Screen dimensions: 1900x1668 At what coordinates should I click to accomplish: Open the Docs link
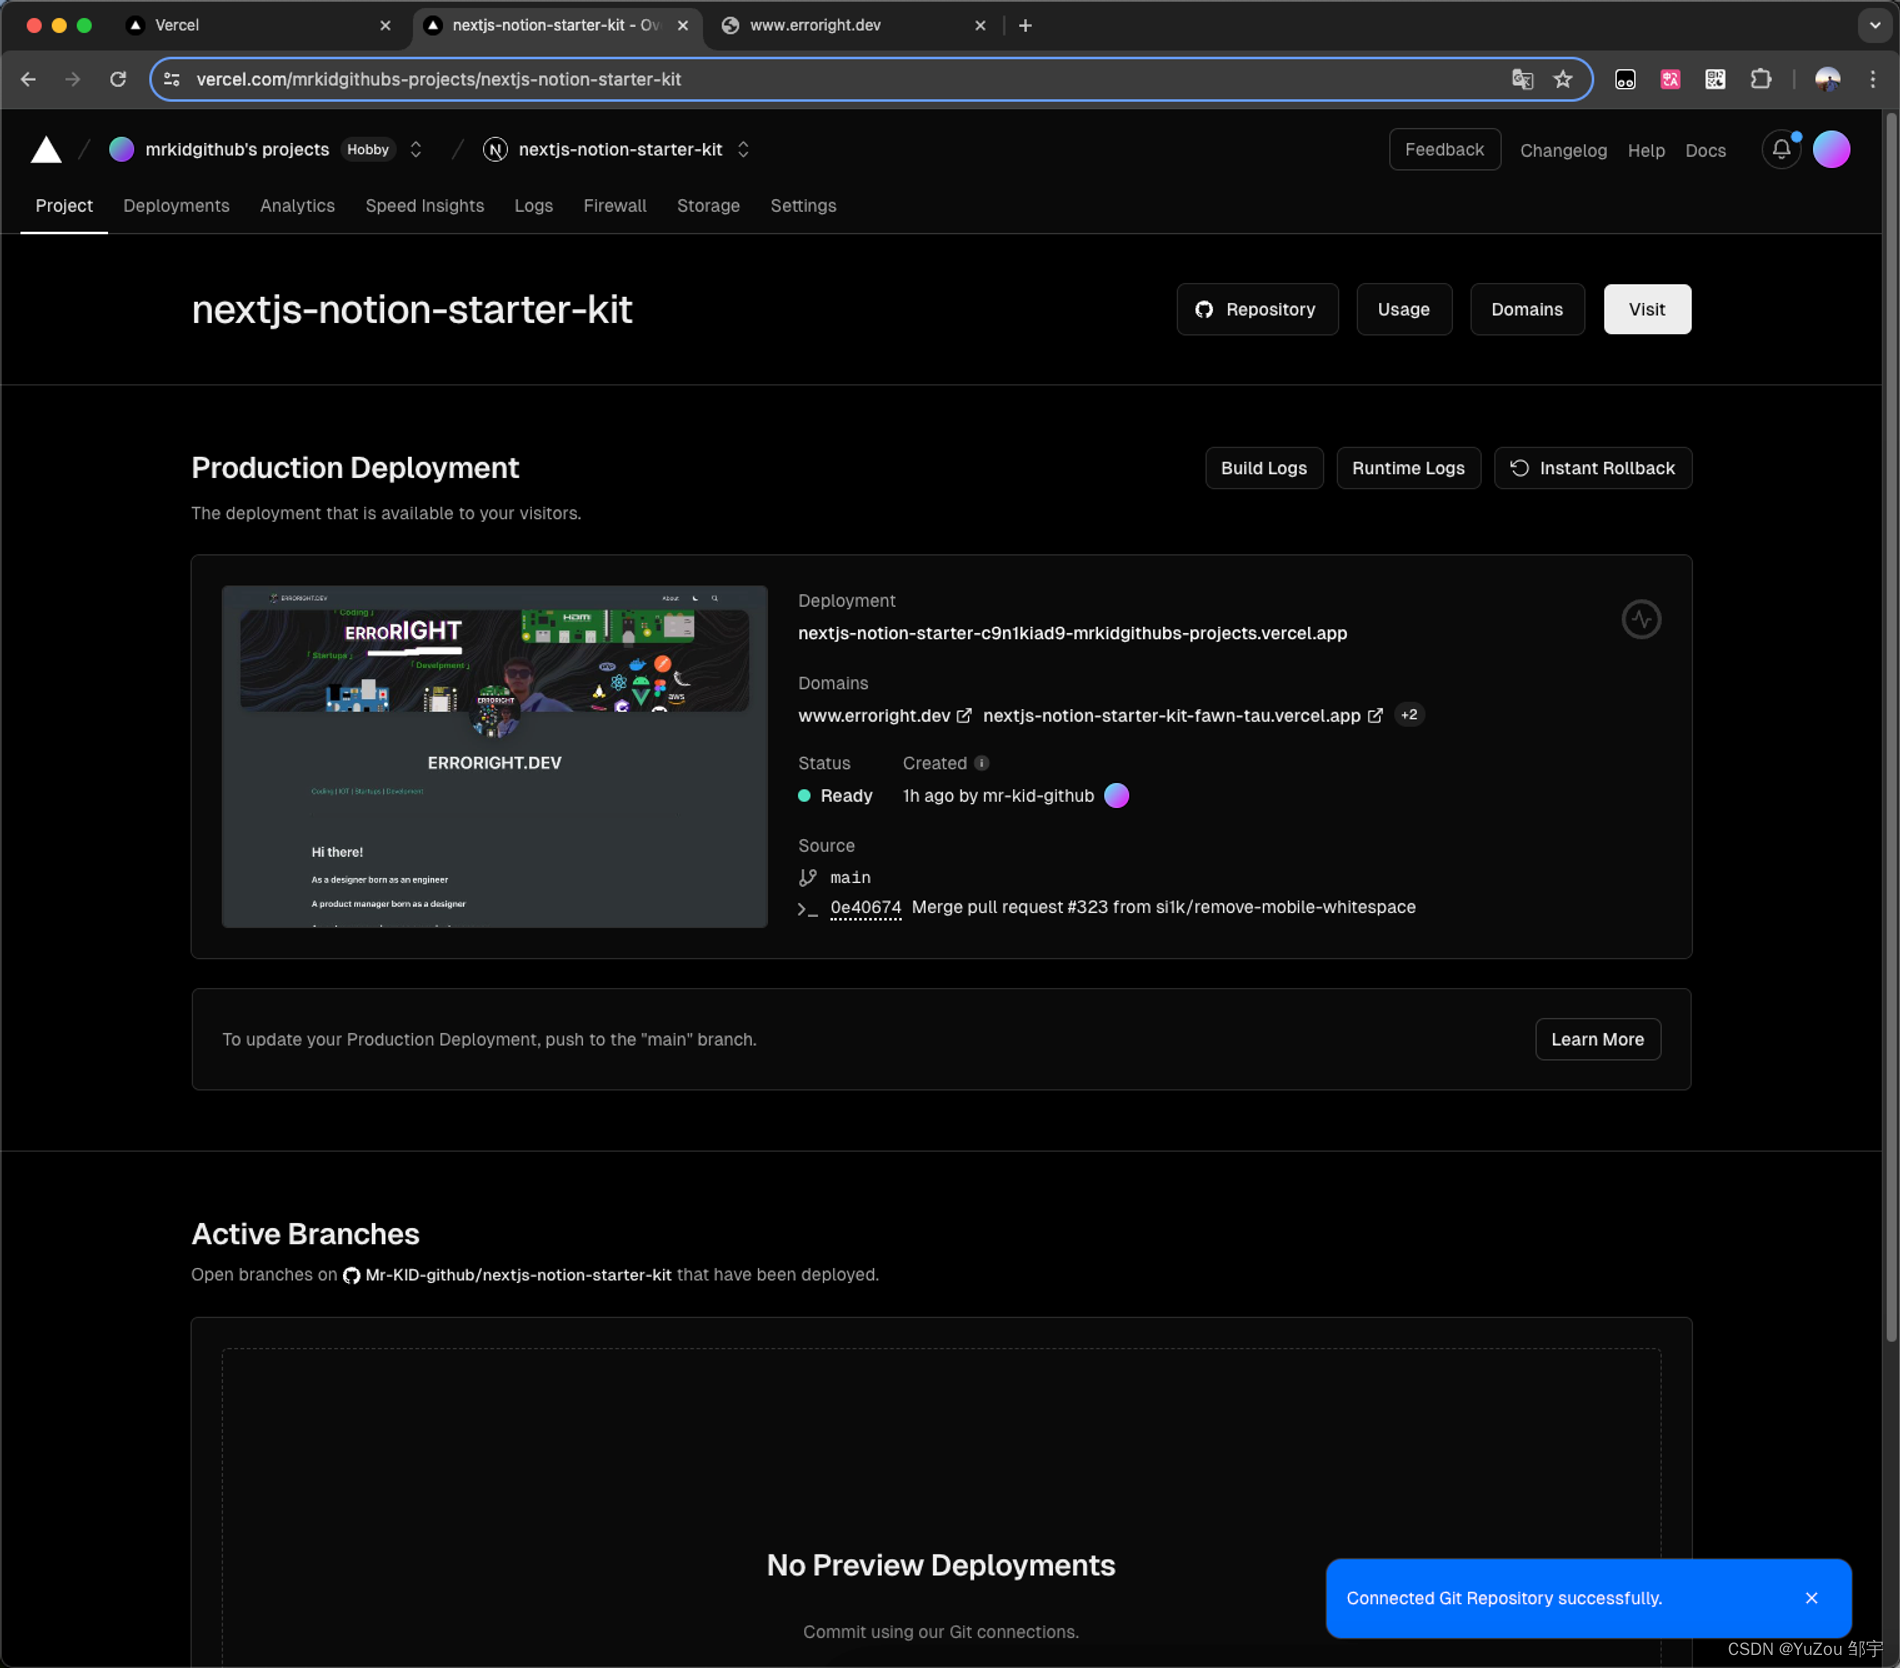click(1705, 151)
